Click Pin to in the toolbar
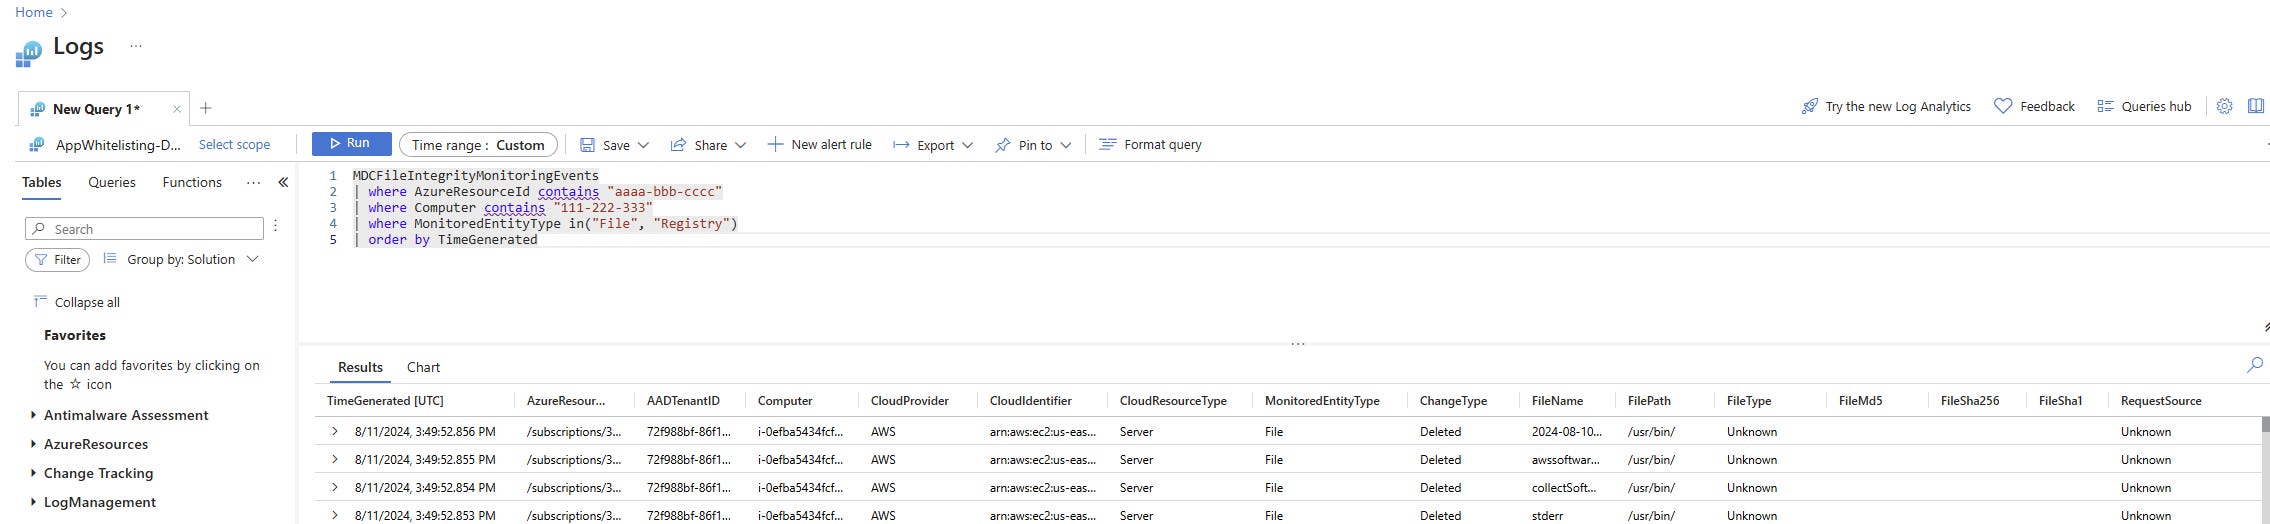Image resolution: width=2270 pixels, height=524 pixels. coord(1023,145)
